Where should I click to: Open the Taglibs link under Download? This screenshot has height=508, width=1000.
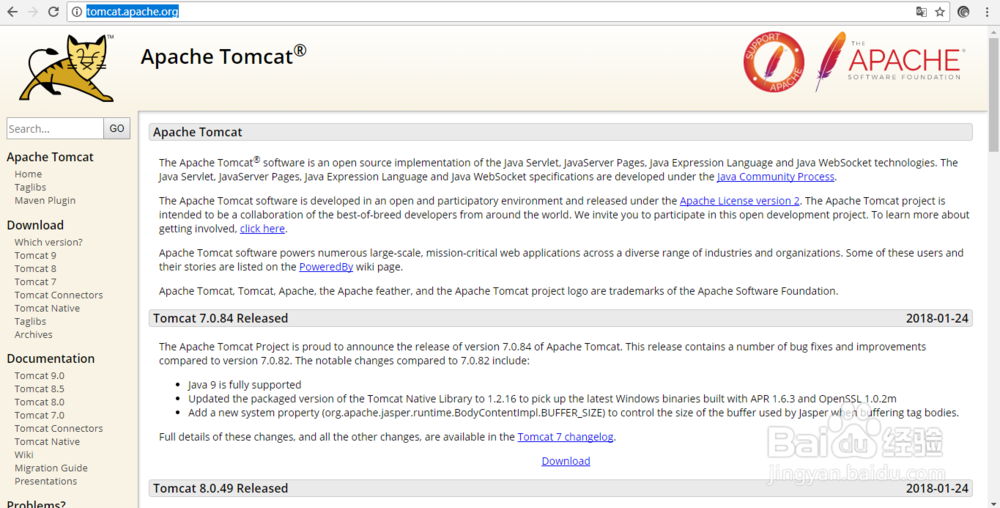pyautogui.click(x=30, y=321)
